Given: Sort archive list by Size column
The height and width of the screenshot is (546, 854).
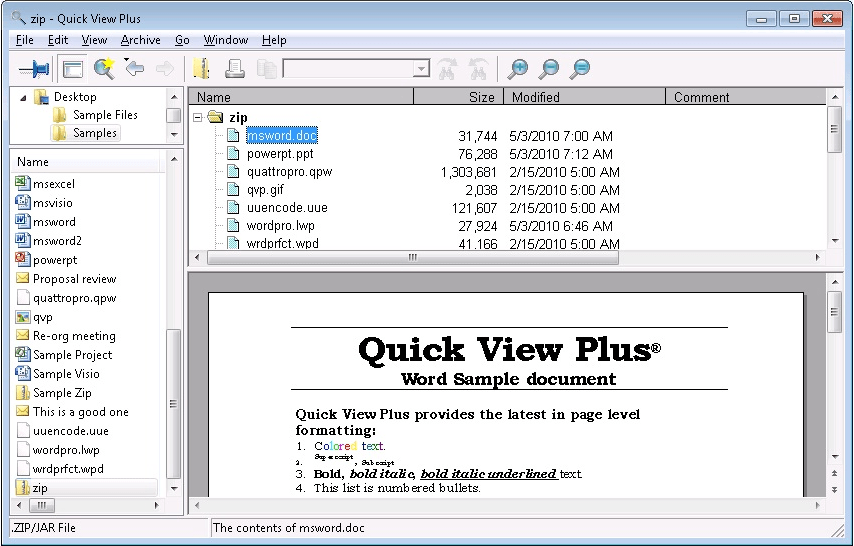Looking at the screenshot, I should coord(459,97).
